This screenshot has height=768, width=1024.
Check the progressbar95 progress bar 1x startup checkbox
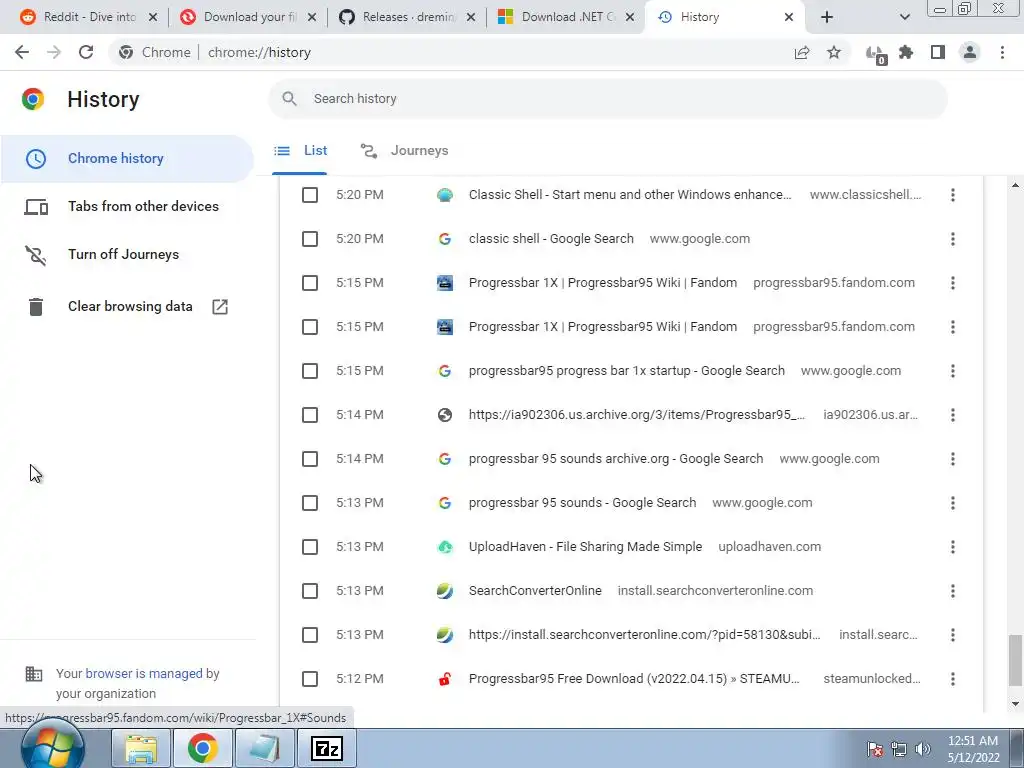tap(310, 371)
